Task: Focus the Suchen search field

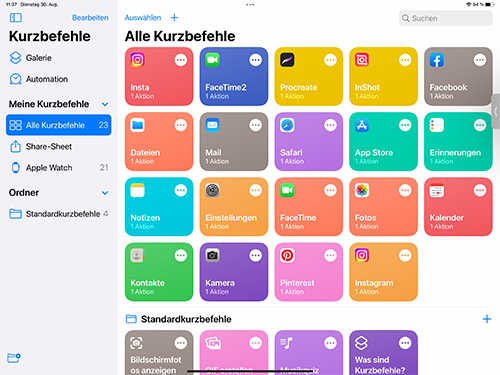Action: click(446, 18)
